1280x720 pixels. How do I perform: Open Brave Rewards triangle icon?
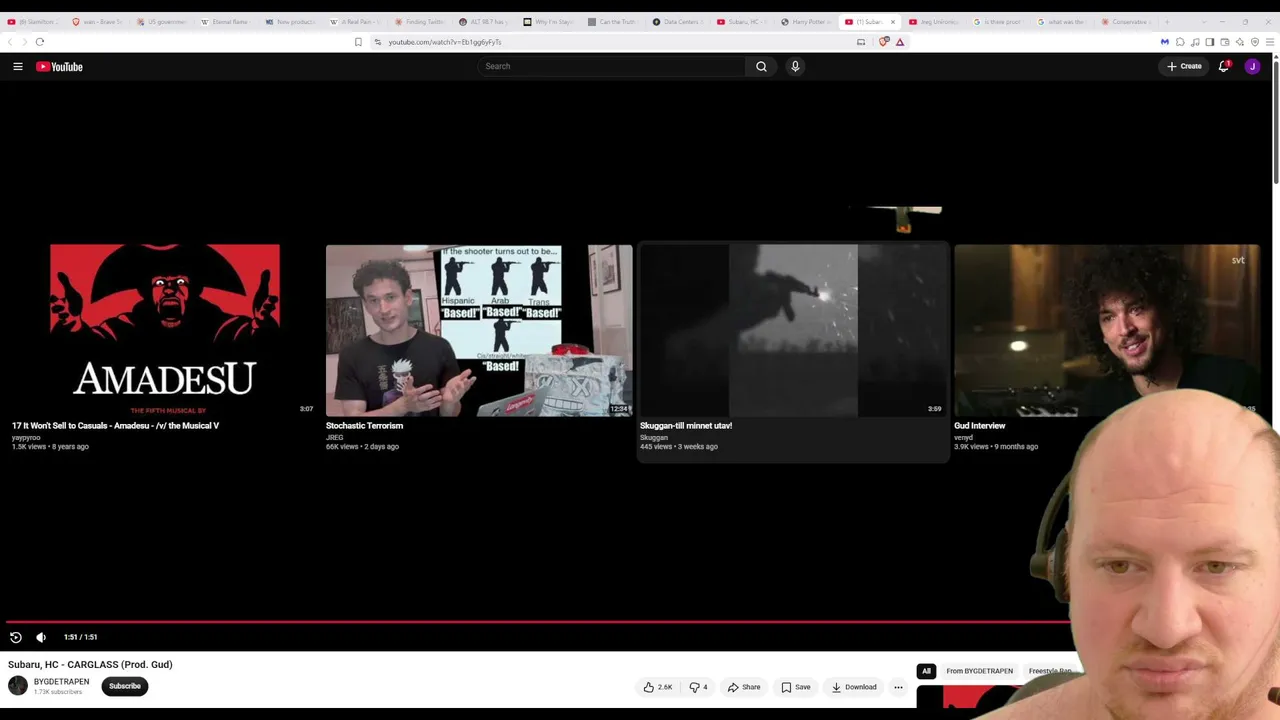[x=900, y=42]
